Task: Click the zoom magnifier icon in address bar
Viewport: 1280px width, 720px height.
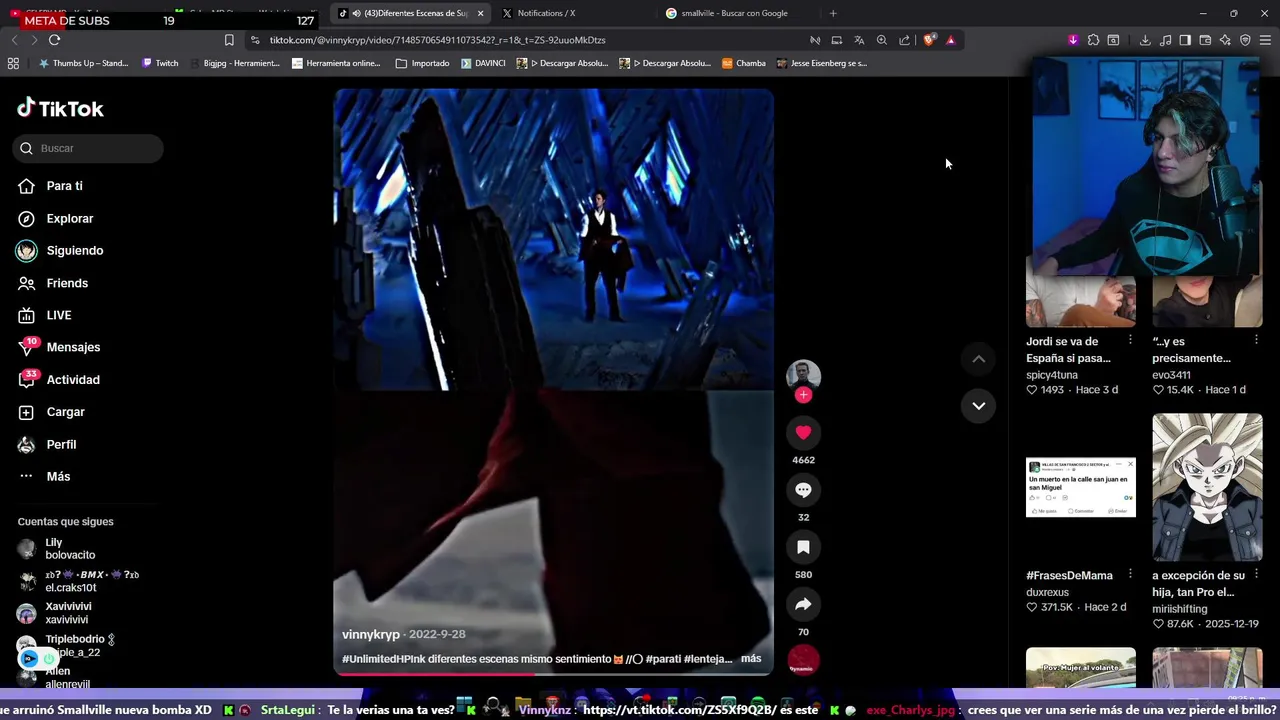Action: (x=882, y=40)
